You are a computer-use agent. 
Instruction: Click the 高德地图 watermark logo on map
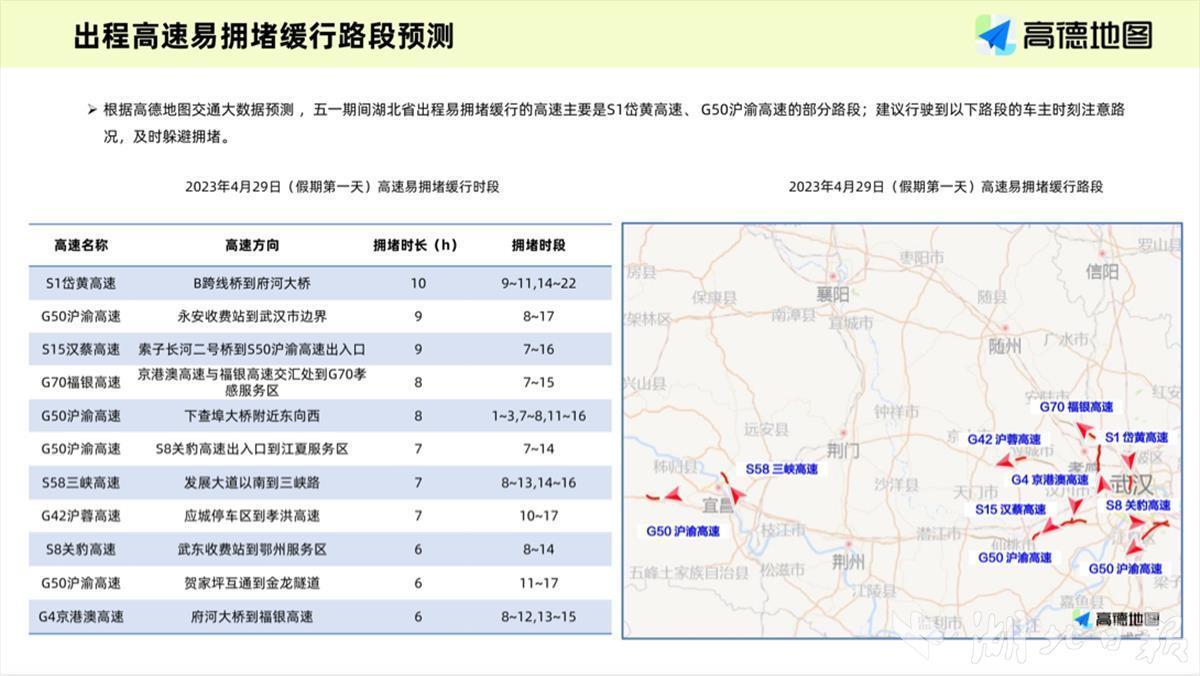pyautogui.click(x=1118, y=619)
